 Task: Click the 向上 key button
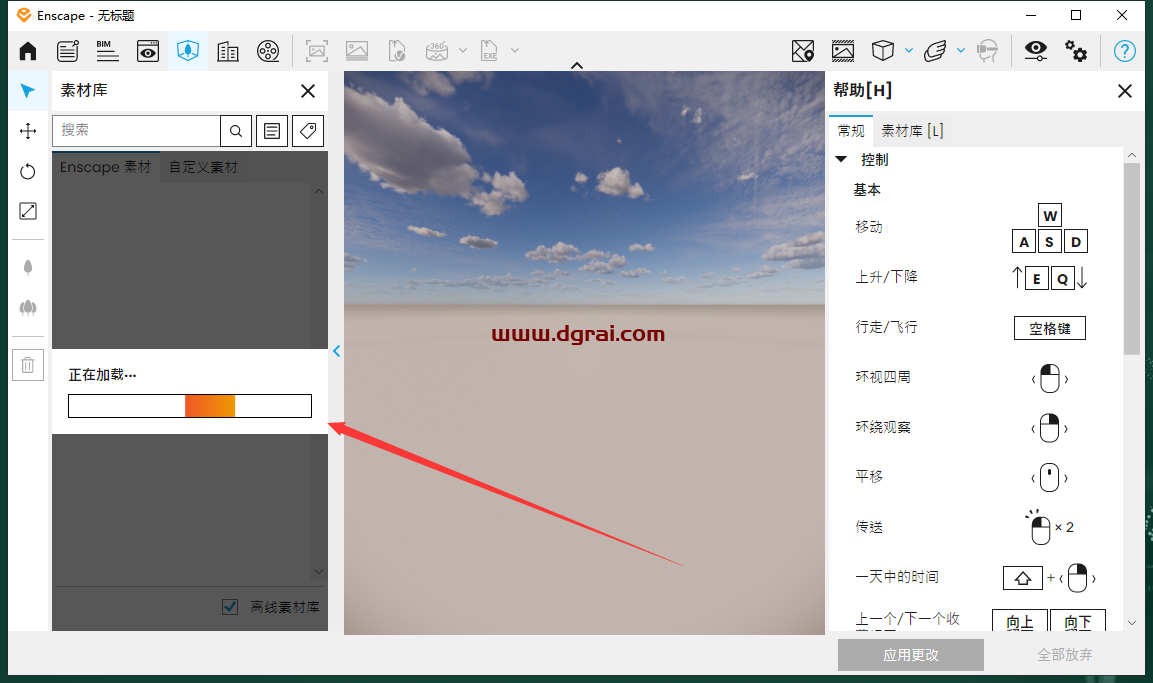1019,621
